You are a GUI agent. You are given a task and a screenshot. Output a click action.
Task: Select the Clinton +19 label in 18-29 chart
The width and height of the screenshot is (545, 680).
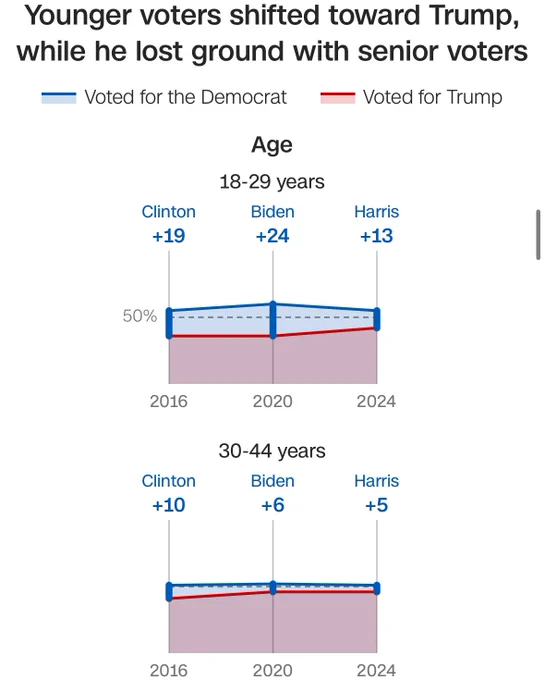(169, 224)
